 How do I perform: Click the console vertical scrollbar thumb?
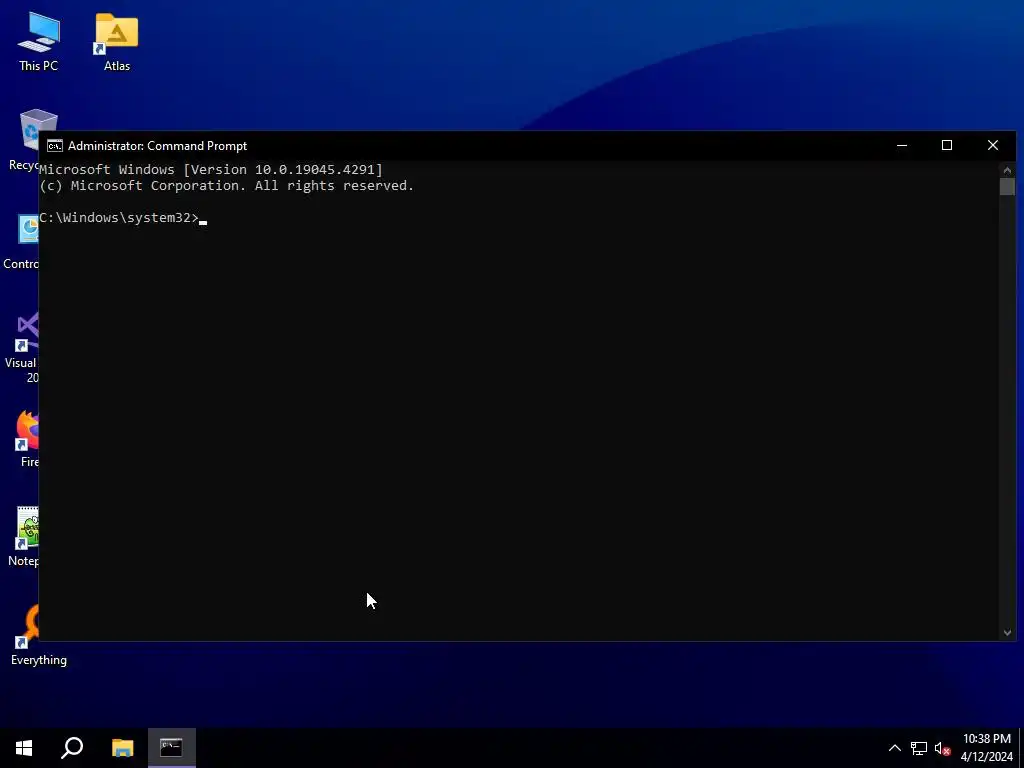[x=1007, y=186]
